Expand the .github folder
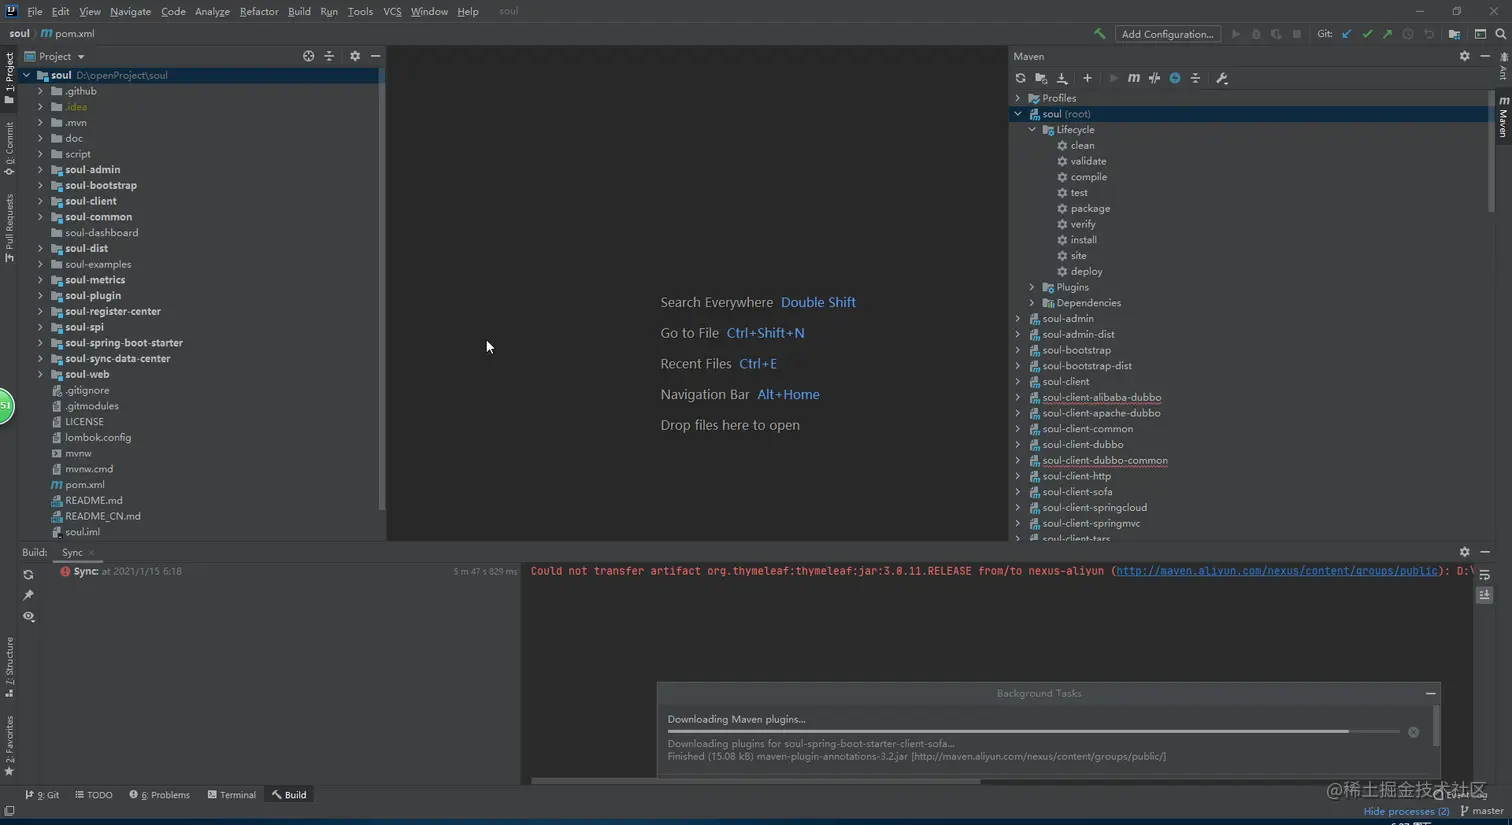This screenshot has width=1512, height=825. 40,91
